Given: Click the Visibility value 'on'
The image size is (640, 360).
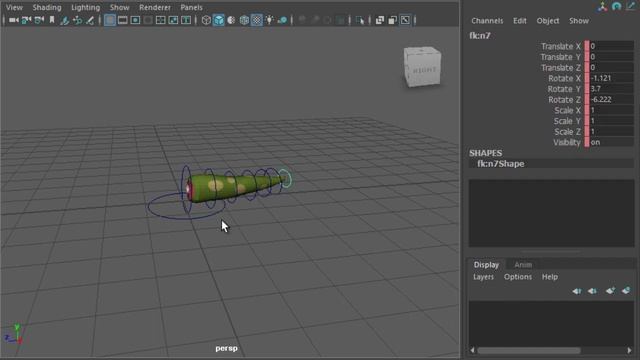Looking at the screenshot, I should click(x=611, y=142).
